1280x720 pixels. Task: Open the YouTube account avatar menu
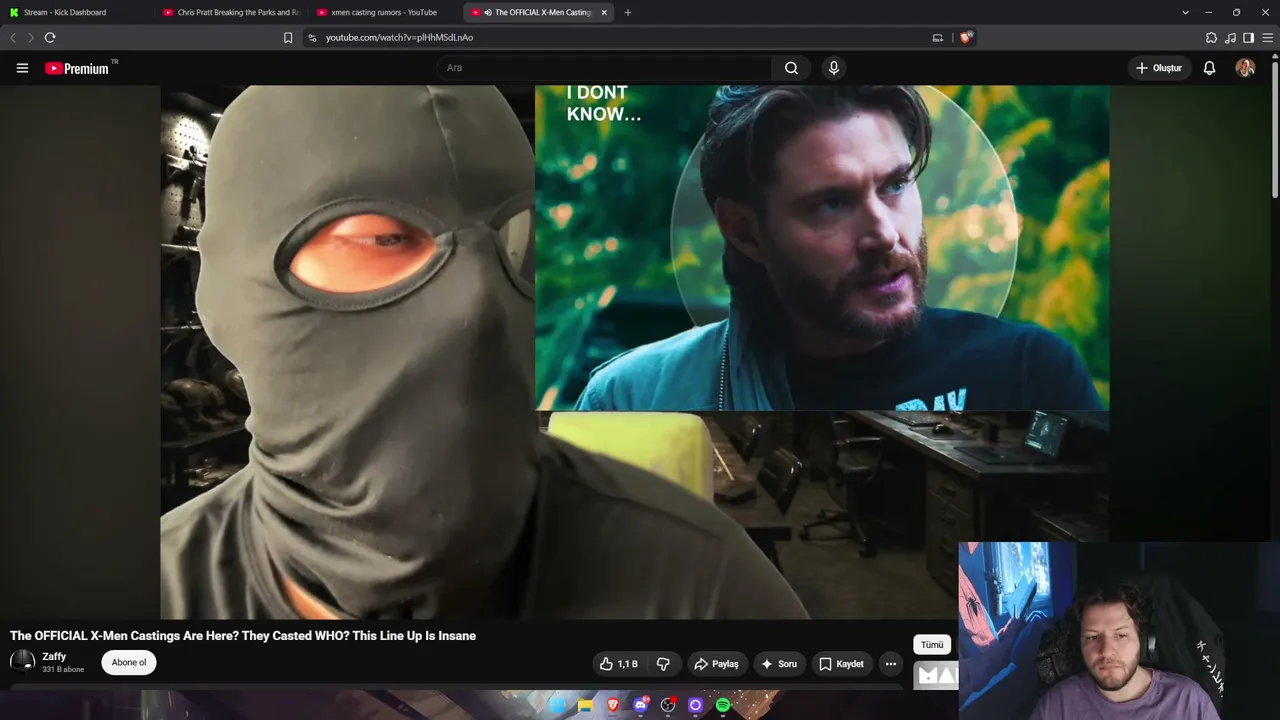pos(1245,68)
